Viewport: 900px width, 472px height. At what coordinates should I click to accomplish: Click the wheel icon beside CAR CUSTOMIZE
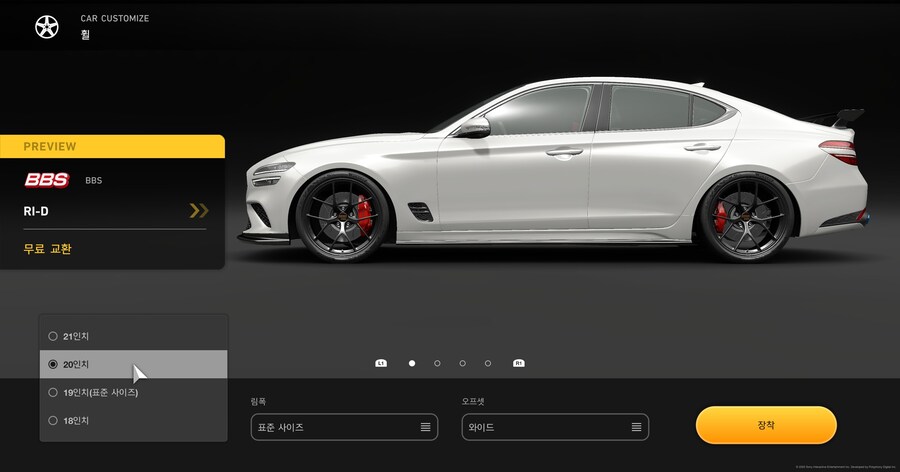(x=47, y=28)
